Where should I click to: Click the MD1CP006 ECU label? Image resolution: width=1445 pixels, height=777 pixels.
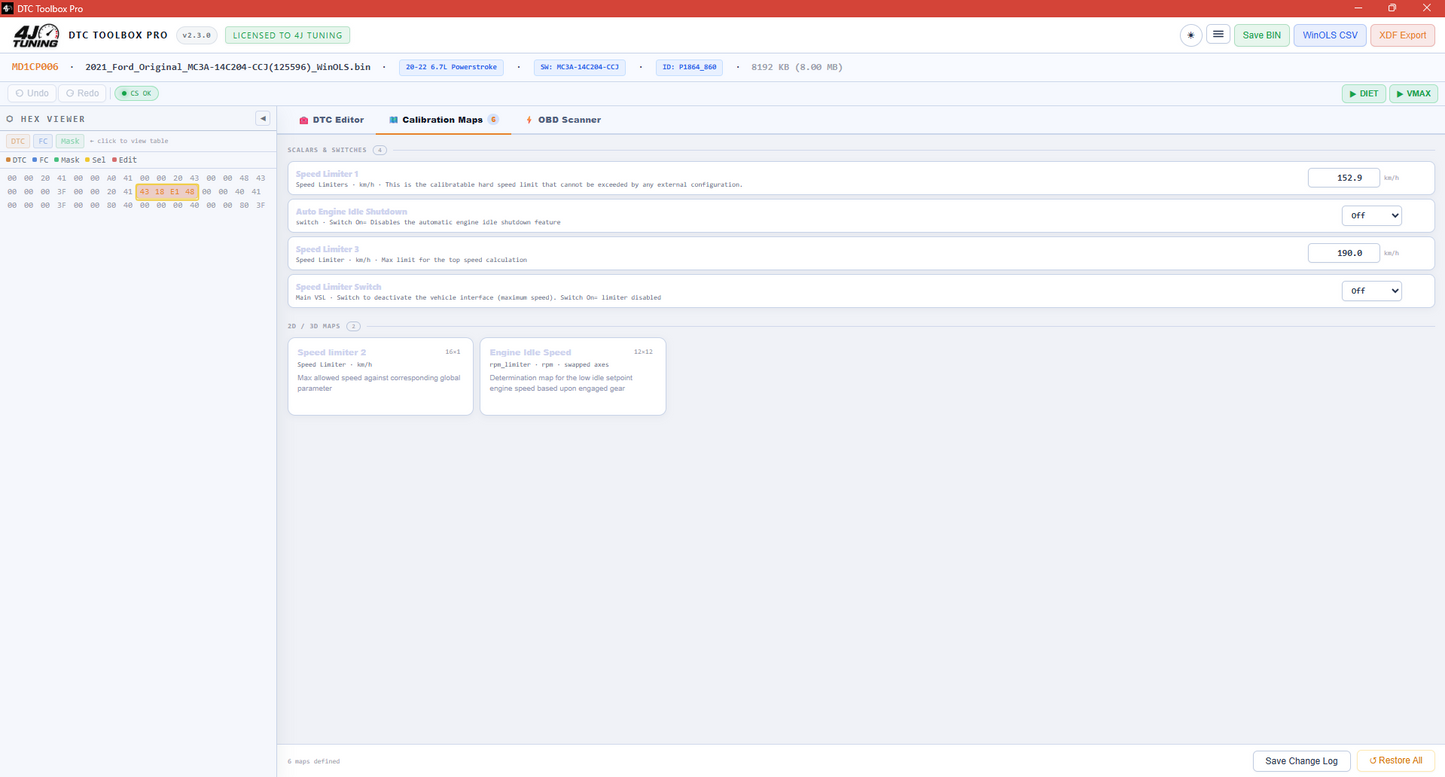point(35,67)
